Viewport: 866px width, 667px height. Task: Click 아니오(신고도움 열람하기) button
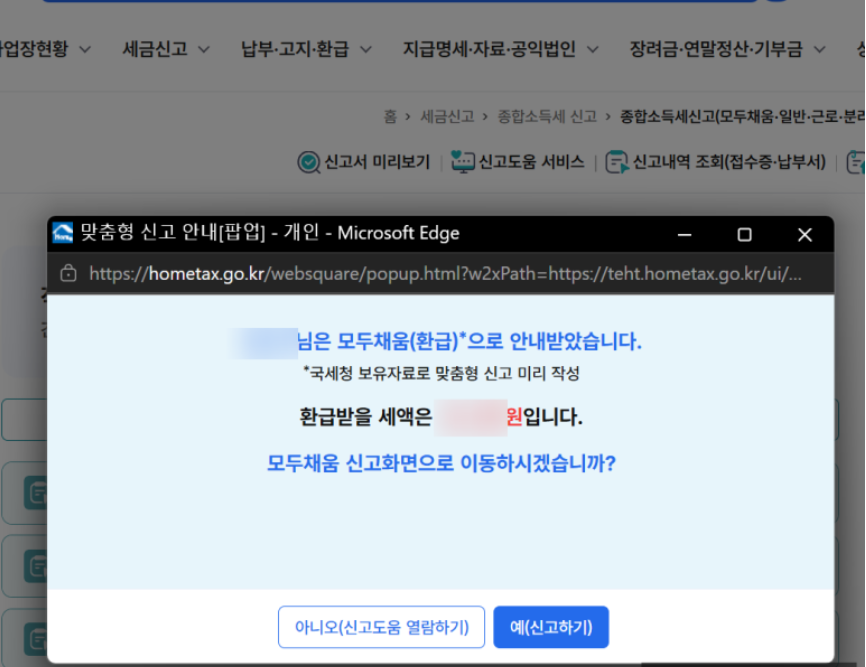tap(381, 627)
